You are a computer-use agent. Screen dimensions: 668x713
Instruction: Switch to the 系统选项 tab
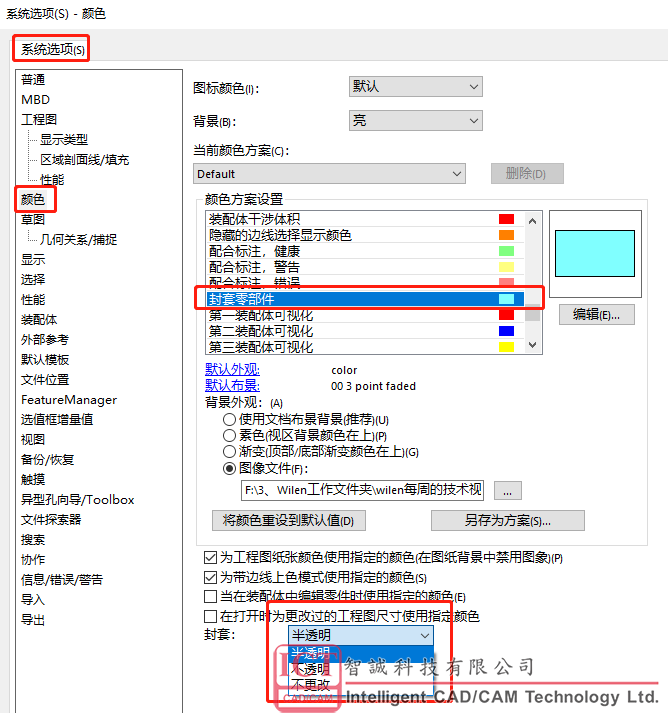click(50, 48)
